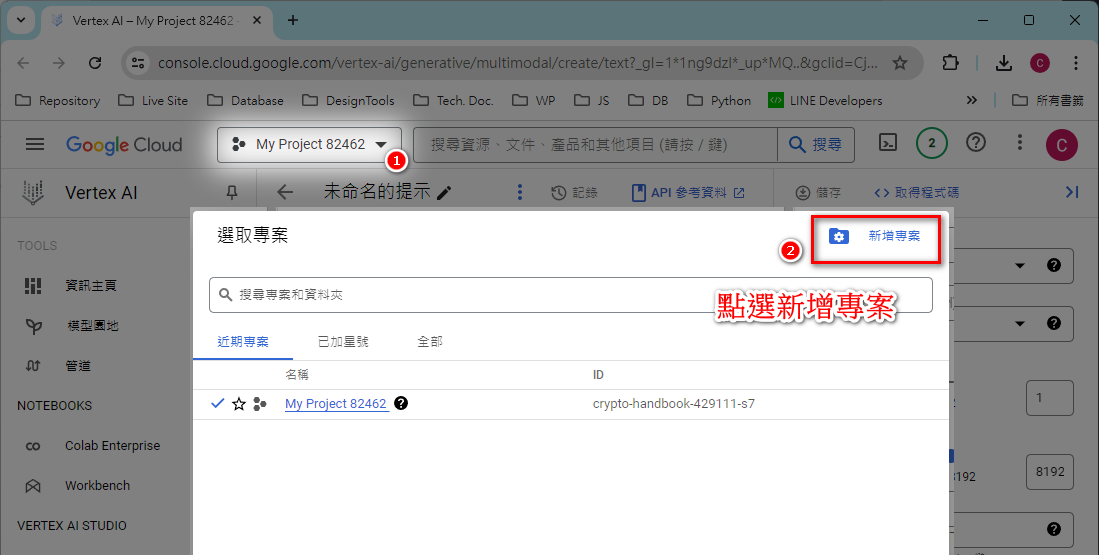Switch to the 近期專案 tab
This screenshot has width=1099, height=555.
pos(243,342)
